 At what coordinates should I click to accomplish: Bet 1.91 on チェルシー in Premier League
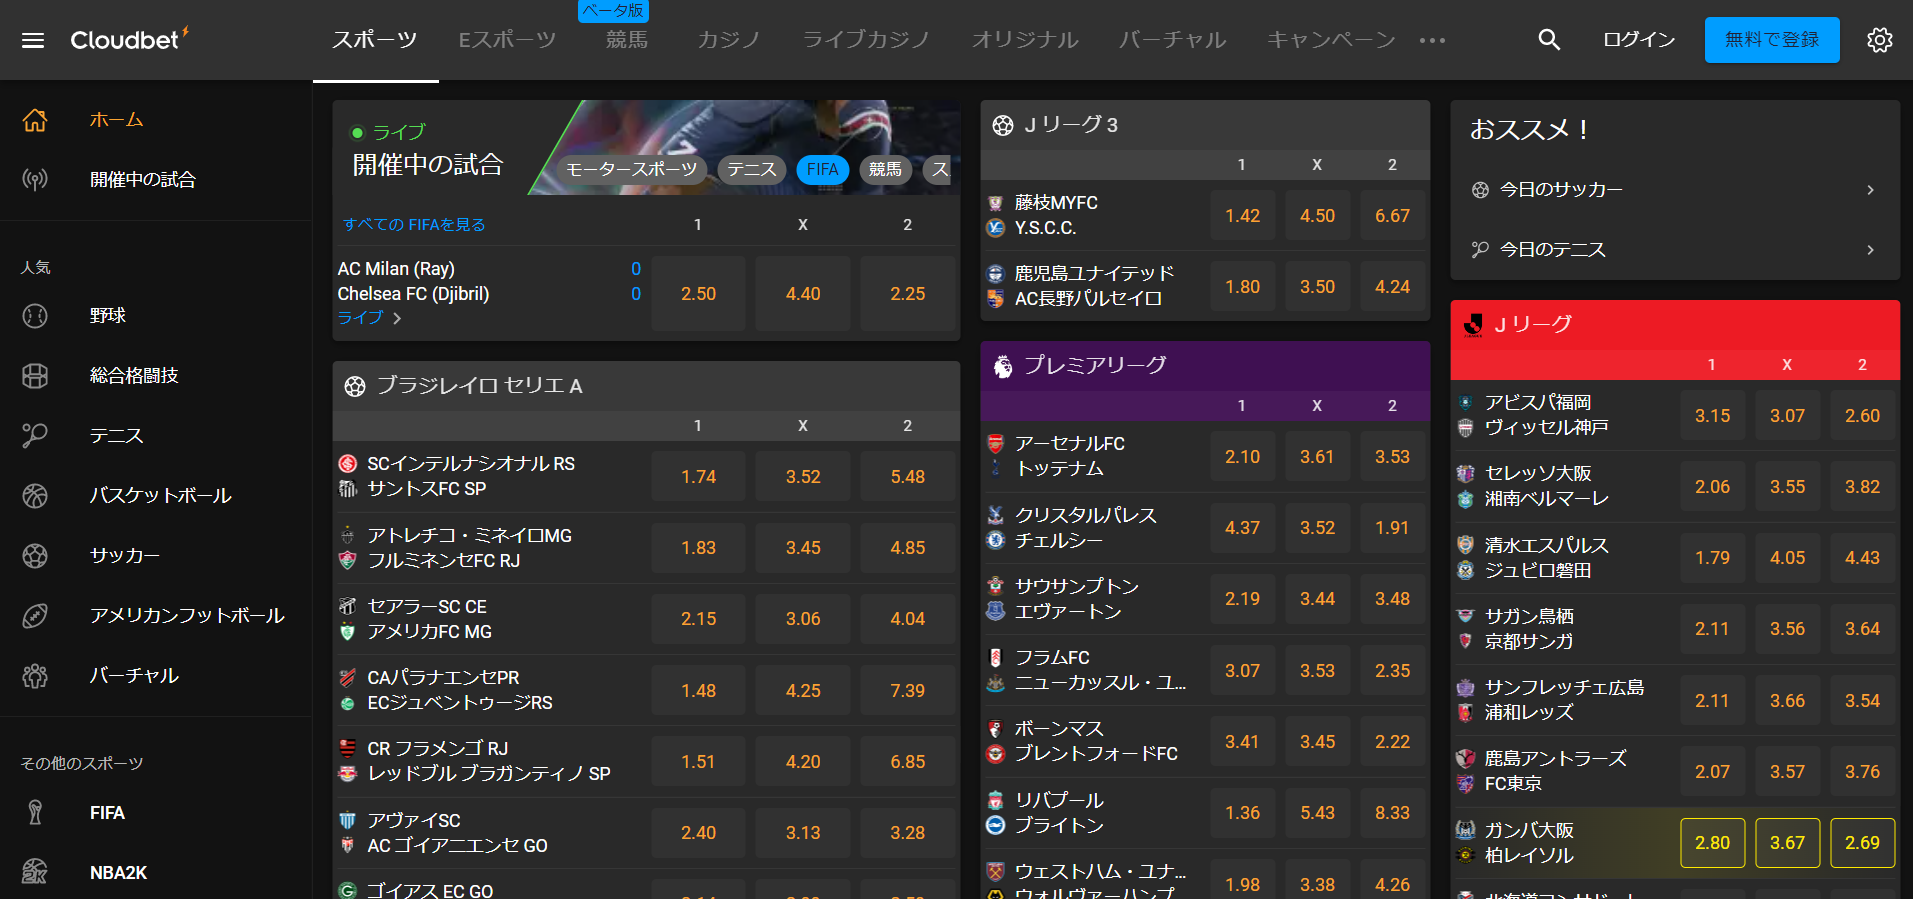[x=1392, y=528]
